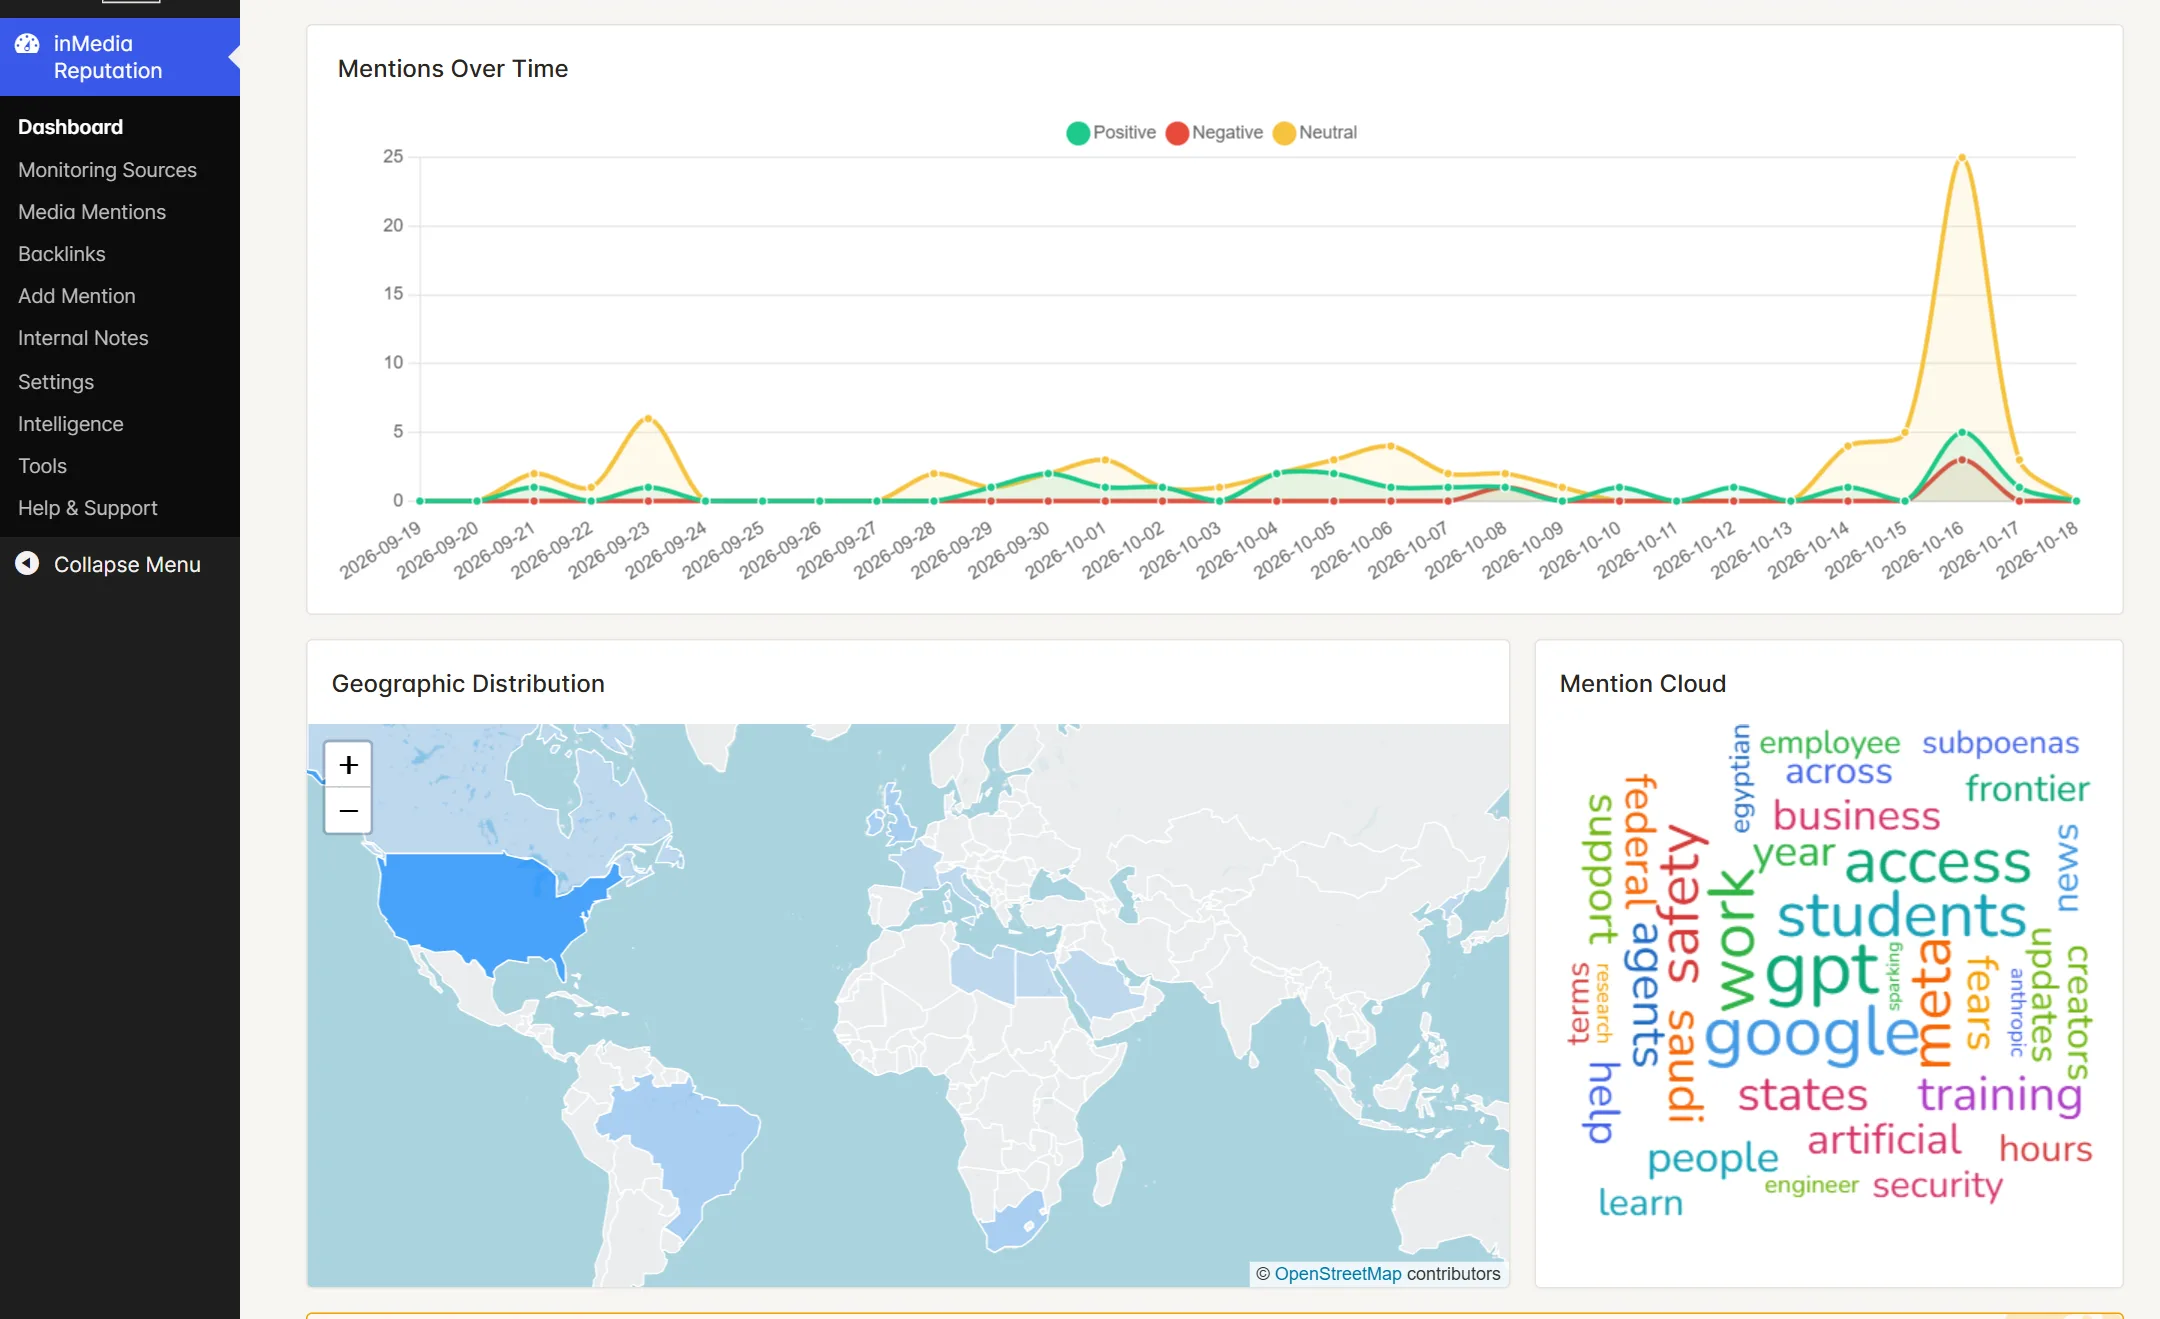Go to Media Mentions page
2160x1319 pixels.
tap(92, 212)
